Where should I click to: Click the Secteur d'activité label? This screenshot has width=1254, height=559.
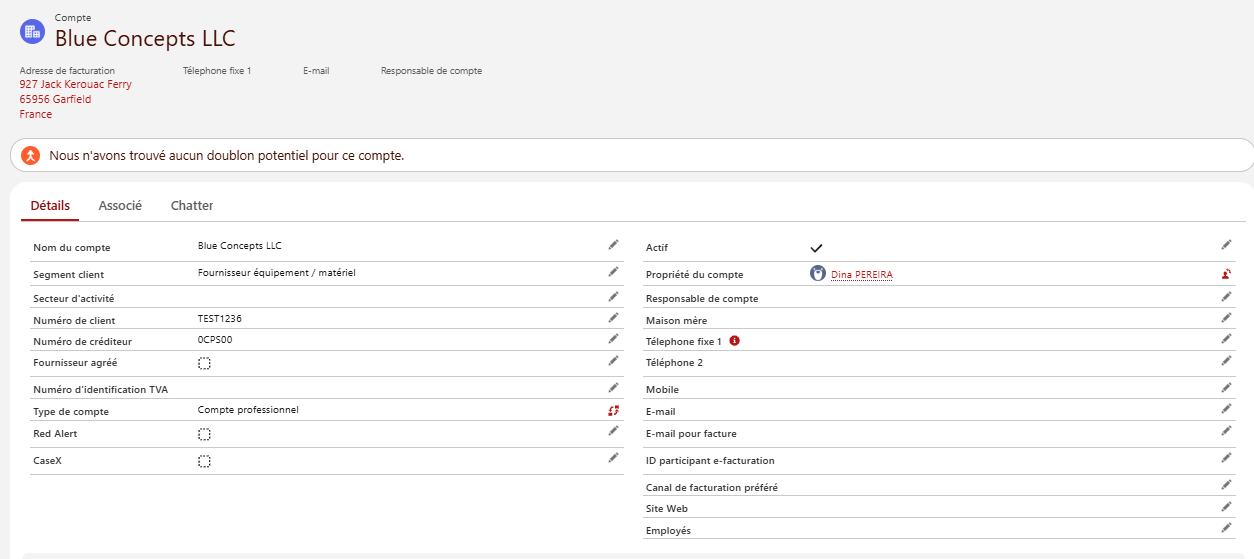click(74, 299)
